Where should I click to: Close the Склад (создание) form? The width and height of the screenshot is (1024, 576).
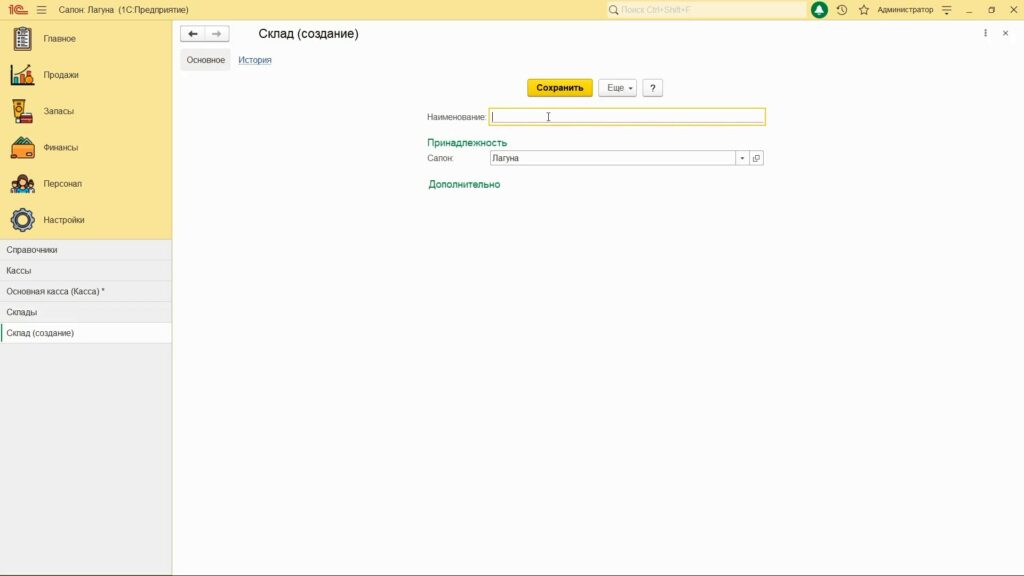(1006, 33)
